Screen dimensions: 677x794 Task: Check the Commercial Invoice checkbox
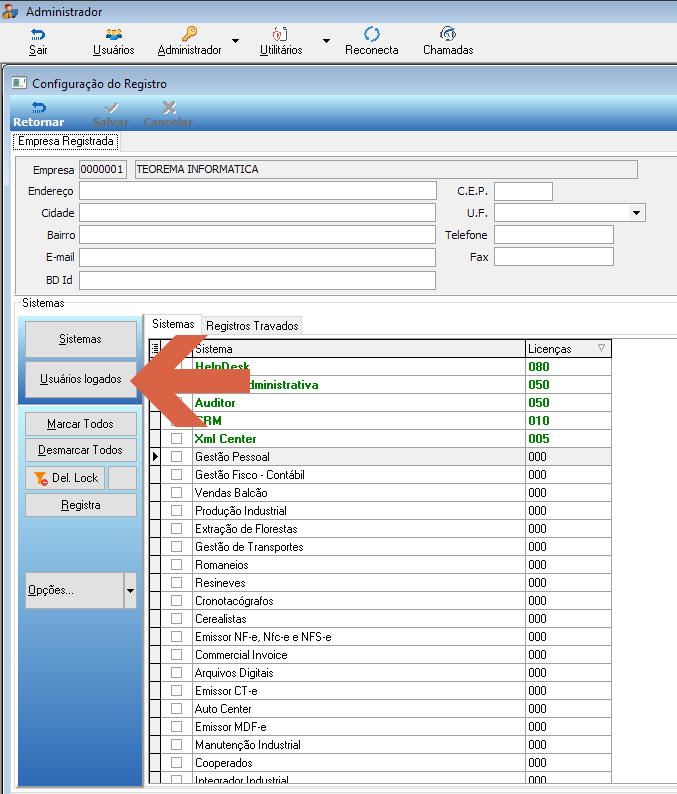pyautogui.click(x=176, y=655)
